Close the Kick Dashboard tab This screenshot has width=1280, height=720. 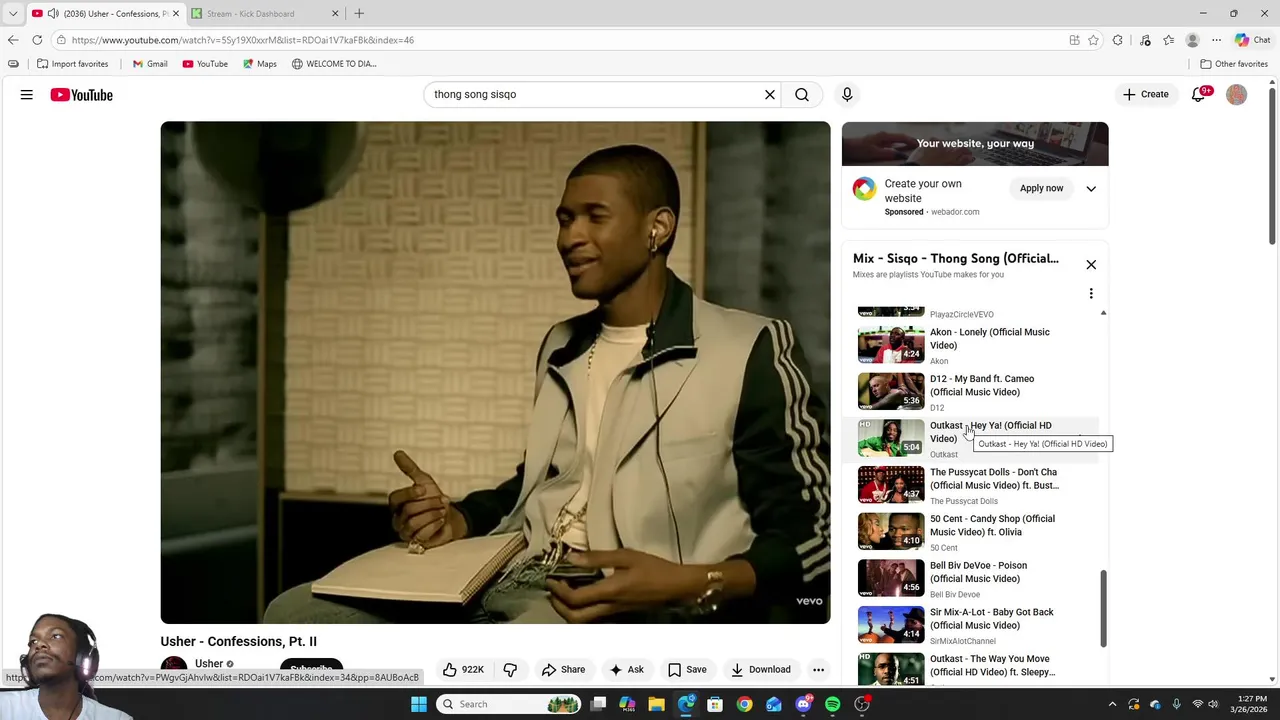click(335, 13)
